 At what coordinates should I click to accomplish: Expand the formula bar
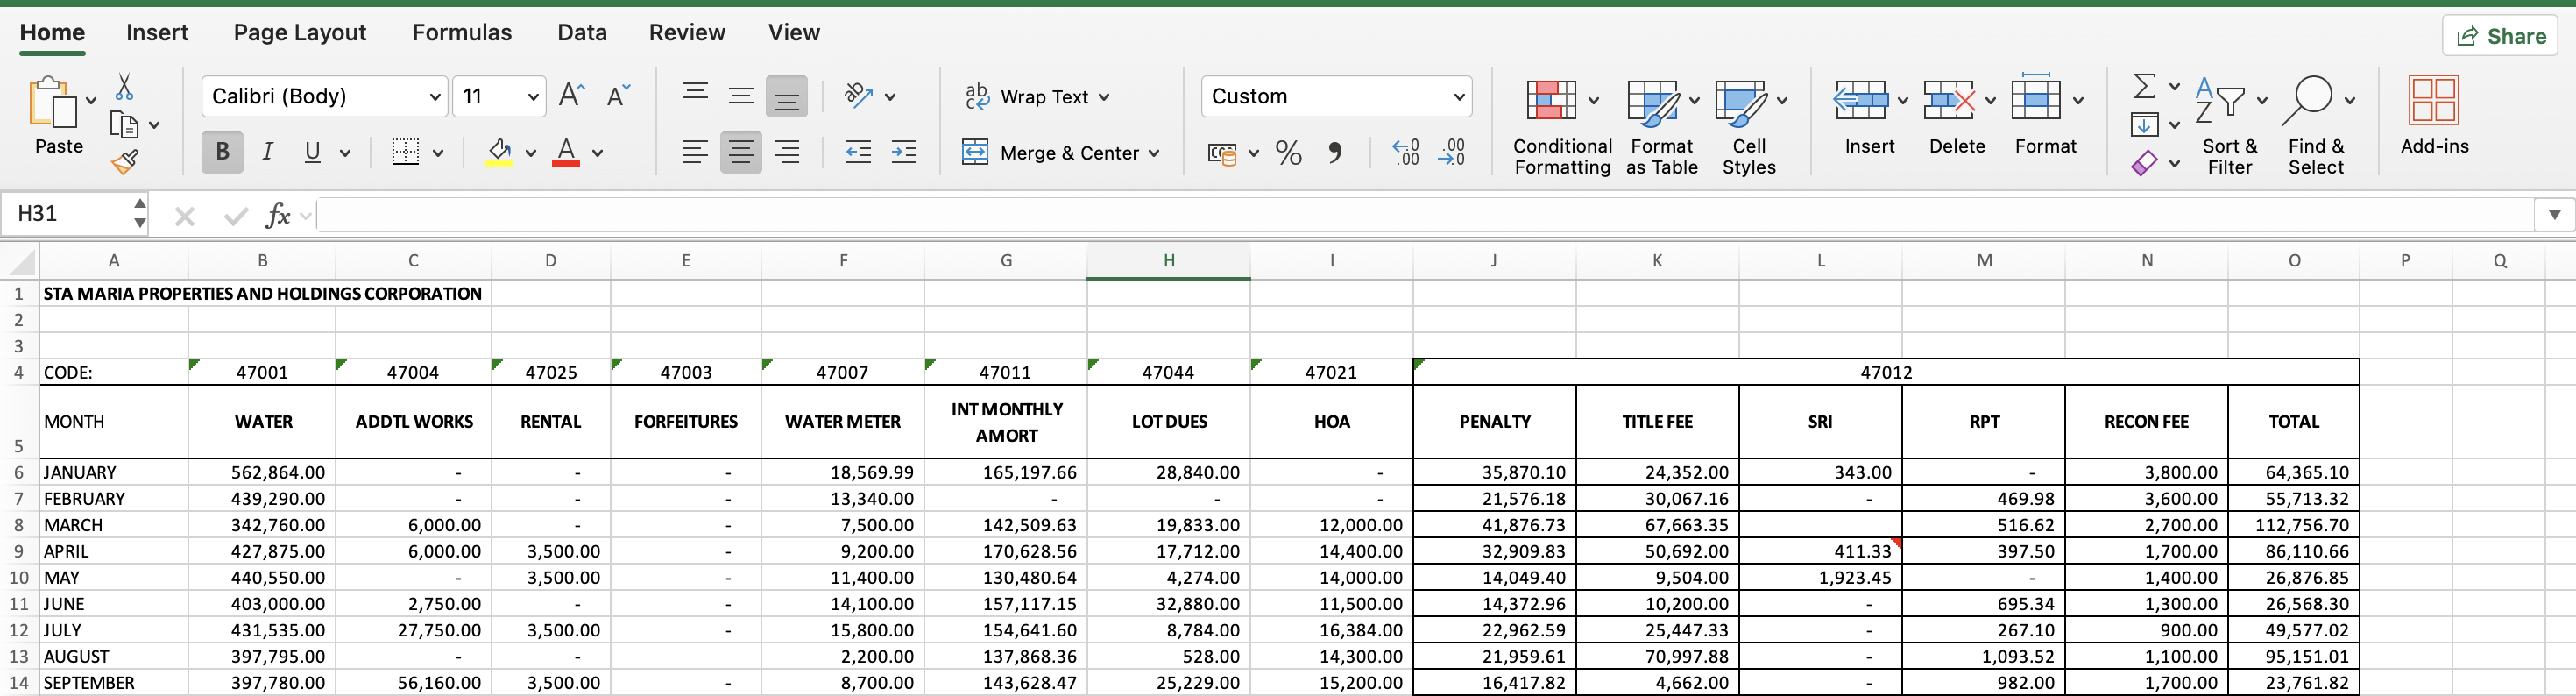(2554, 215)
